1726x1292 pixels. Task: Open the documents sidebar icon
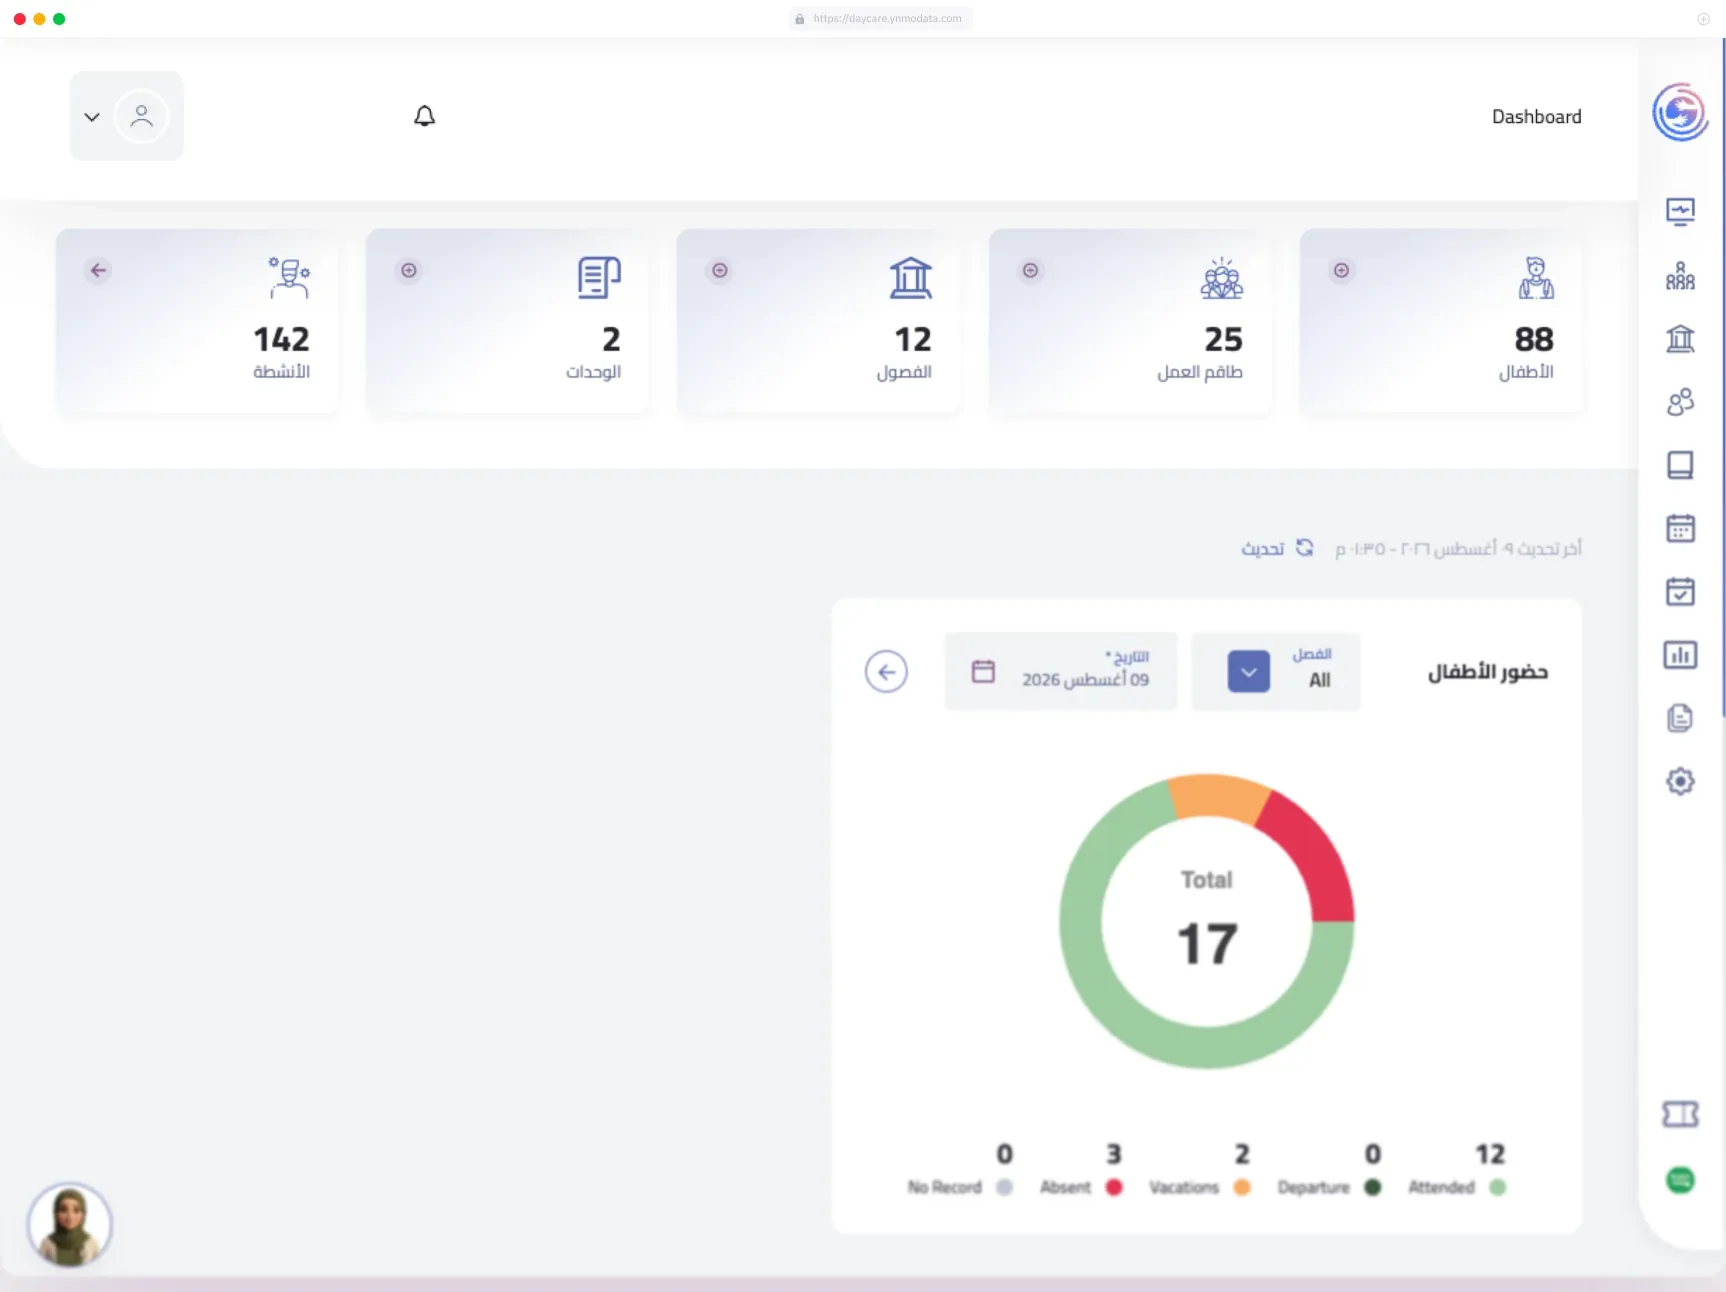pyautogui.click(x=1680, y=718)
